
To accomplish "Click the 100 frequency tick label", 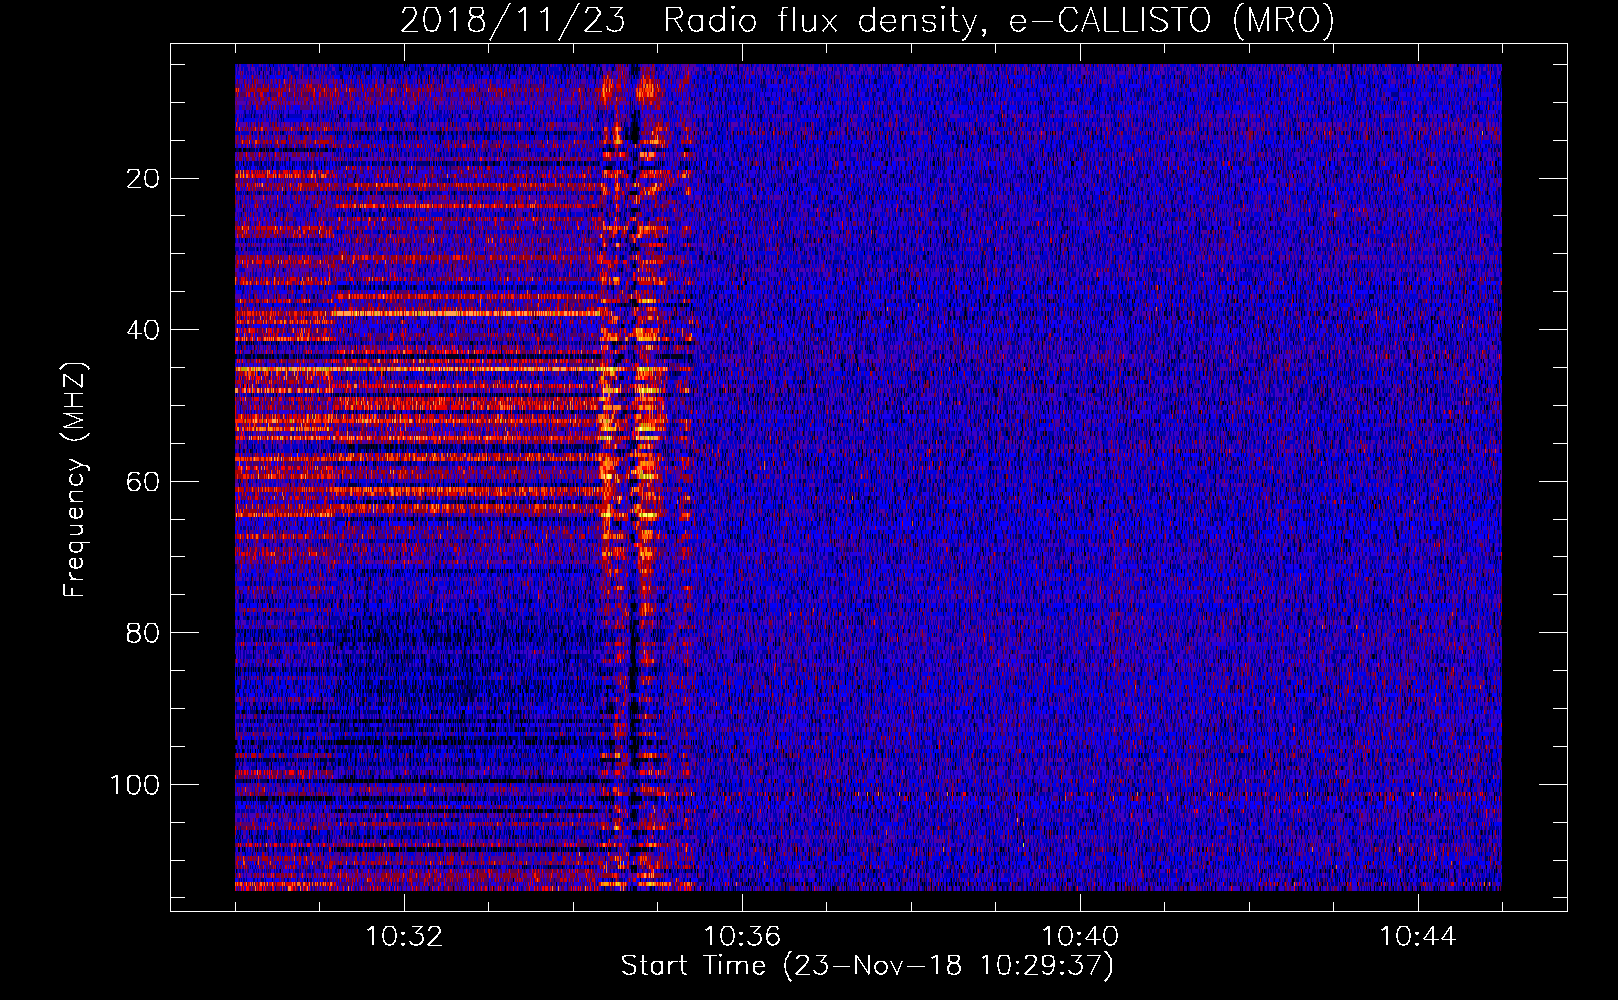I will point(135,785).
